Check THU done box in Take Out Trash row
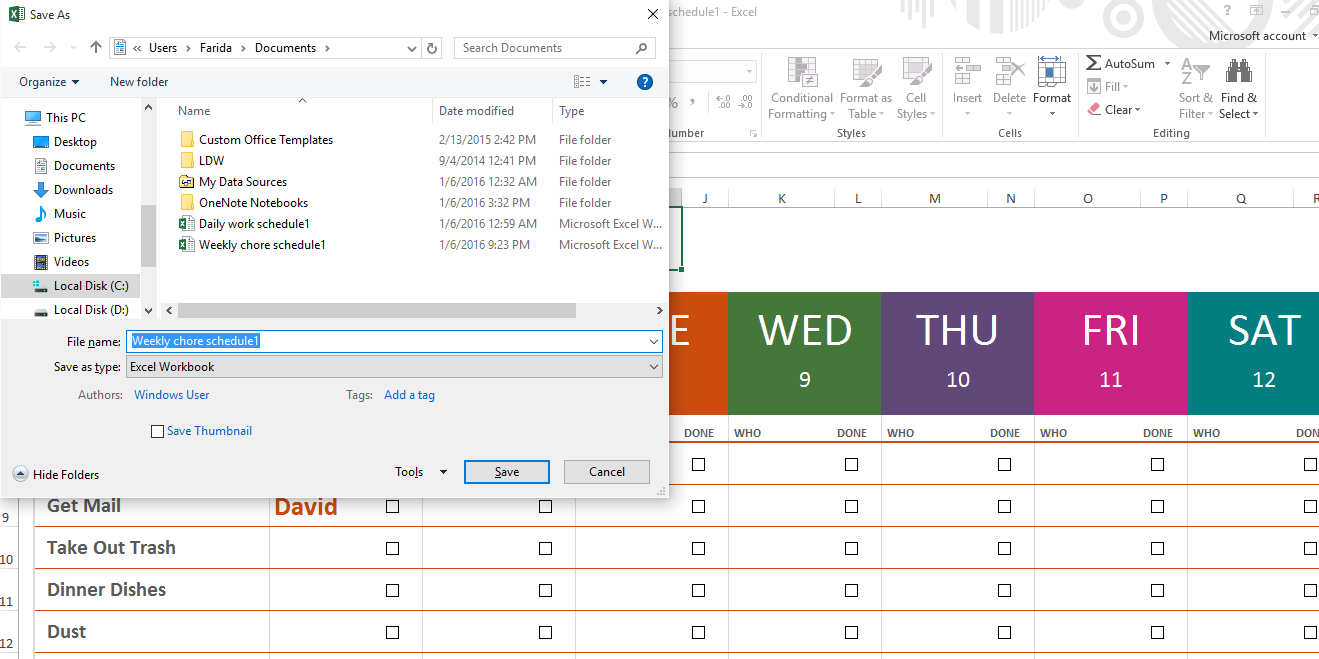 tap(1004, 549)
